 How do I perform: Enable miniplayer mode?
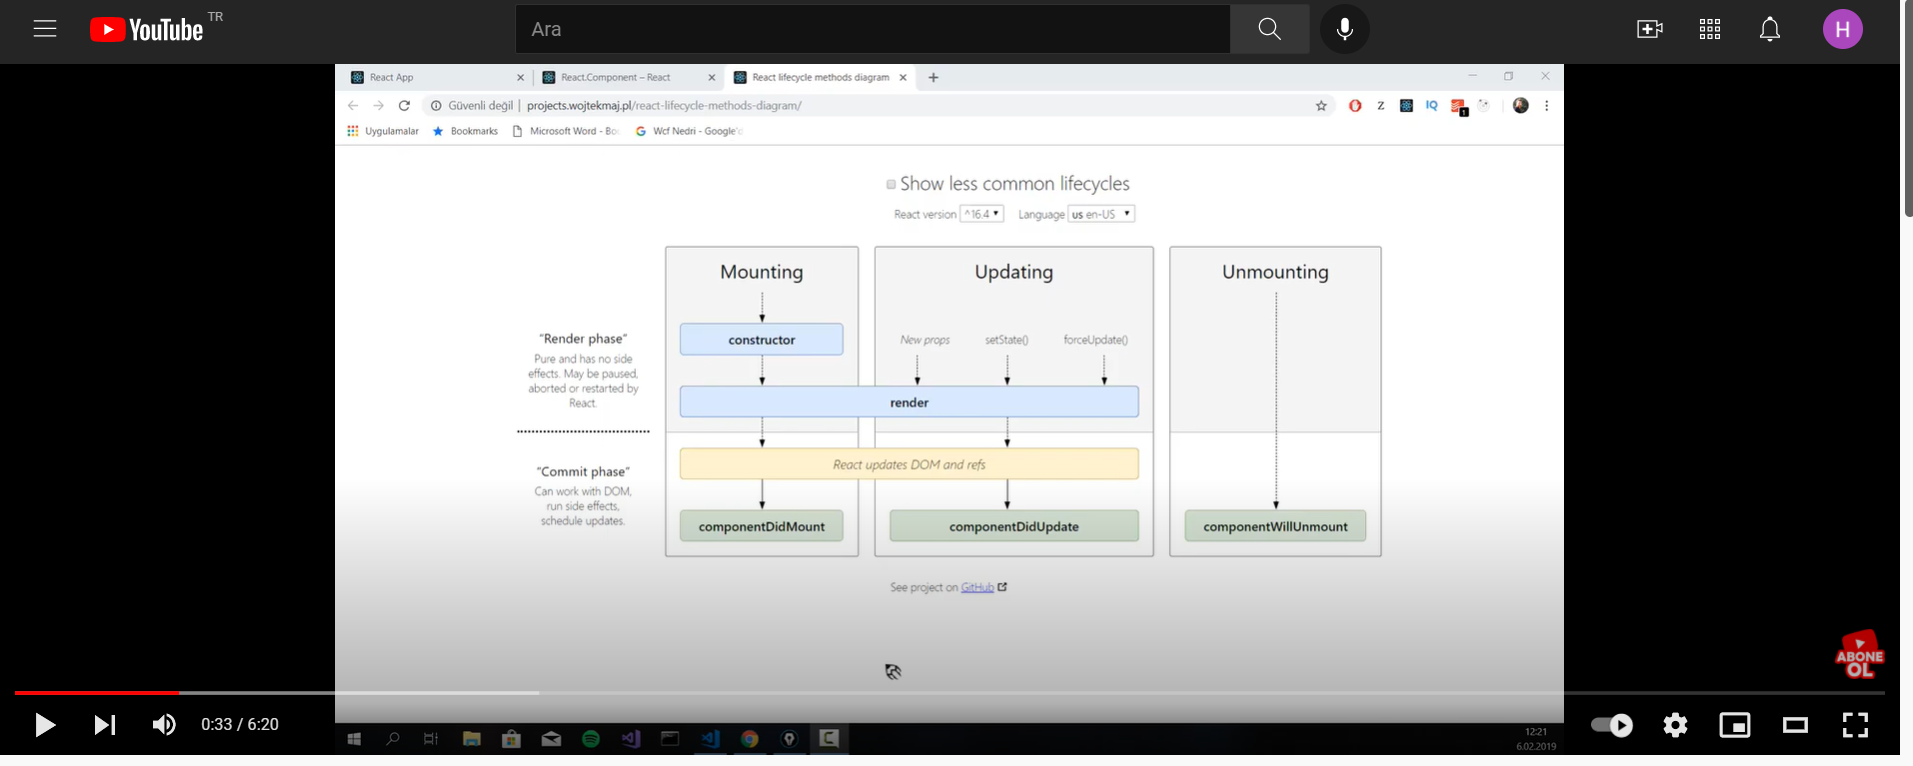click(1735, 725)
